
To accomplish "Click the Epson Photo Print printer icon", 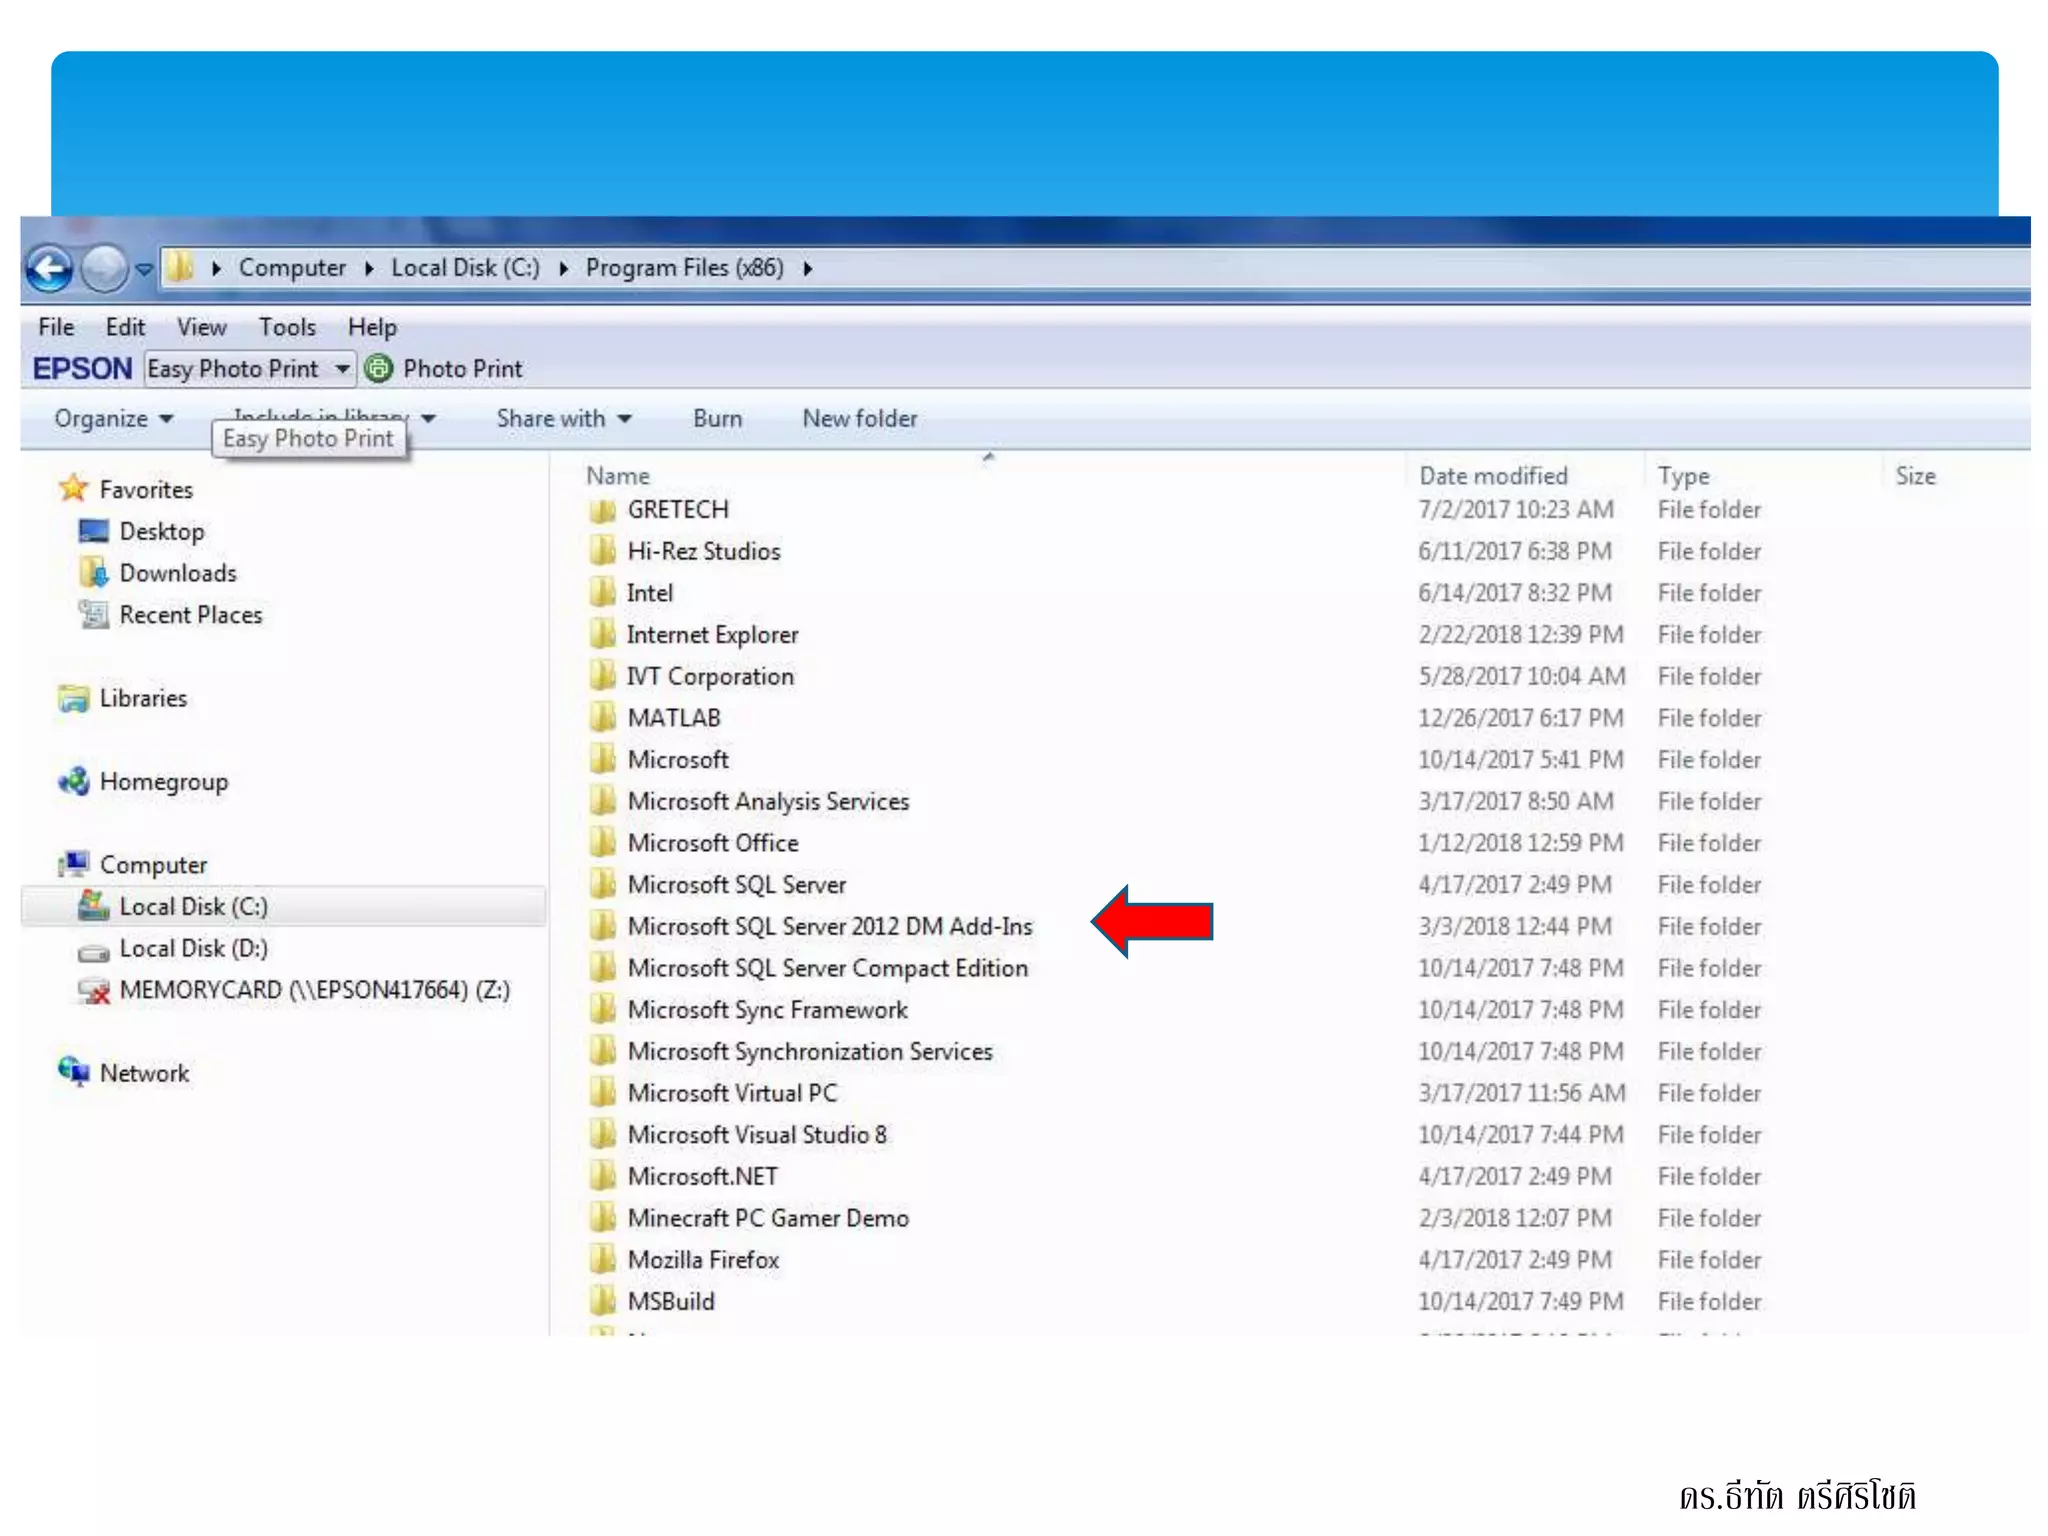I will [378, 368].
